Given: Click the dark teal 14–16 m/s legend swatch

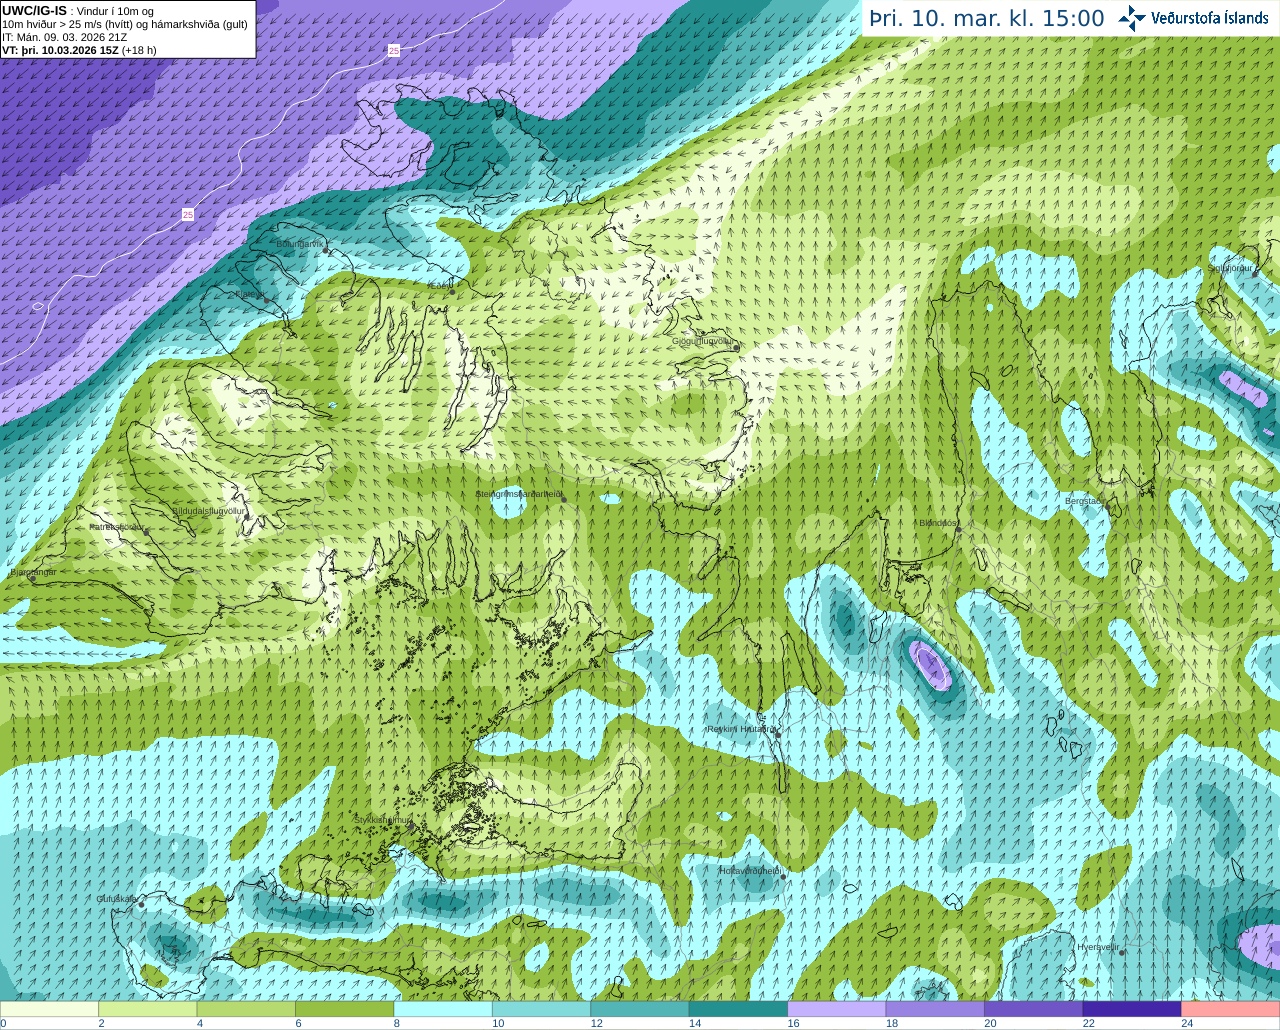Looking at the screenshot, I should pyautogui.click(x=739, y=1009).
